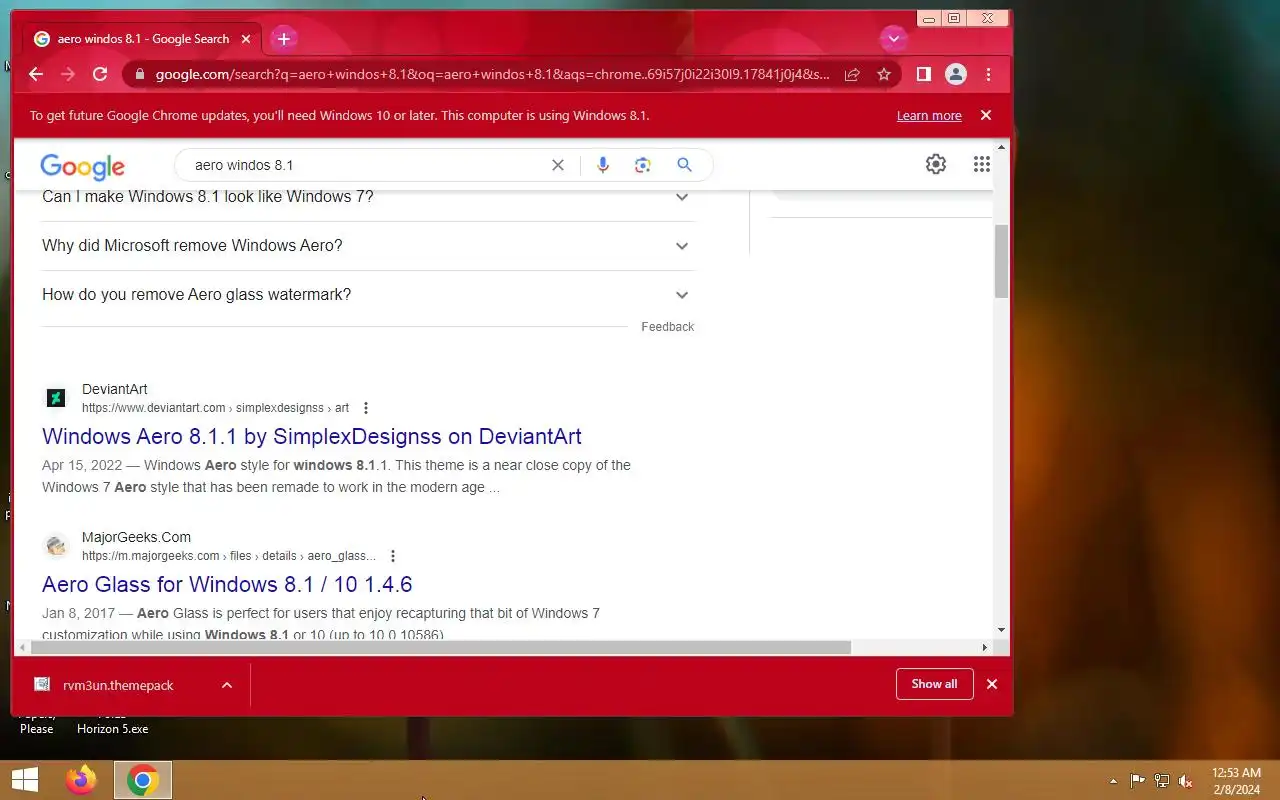The width and height of the screenshot is (1280, 800).
Task: Click the Chrome taskbar icon
Action: pyautogui.click(x=143, y=780)
